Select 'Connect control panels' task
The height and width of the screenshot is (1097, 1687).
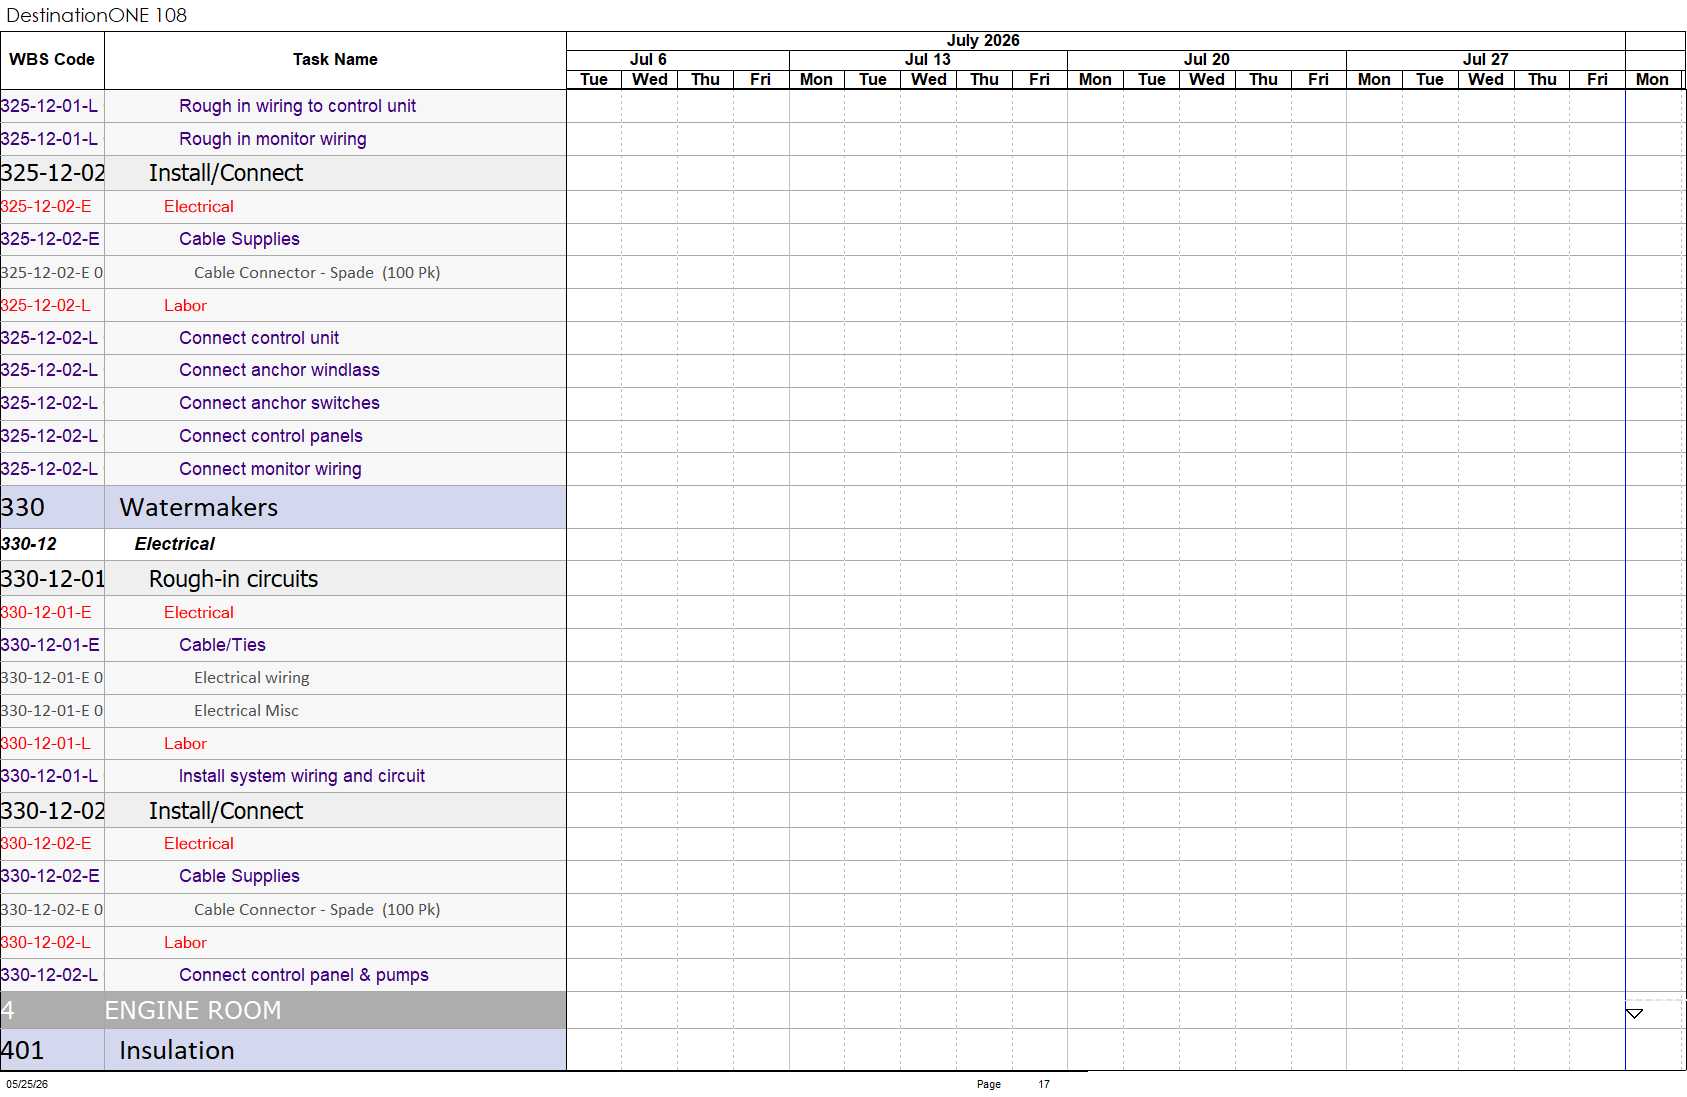[283, 436]
